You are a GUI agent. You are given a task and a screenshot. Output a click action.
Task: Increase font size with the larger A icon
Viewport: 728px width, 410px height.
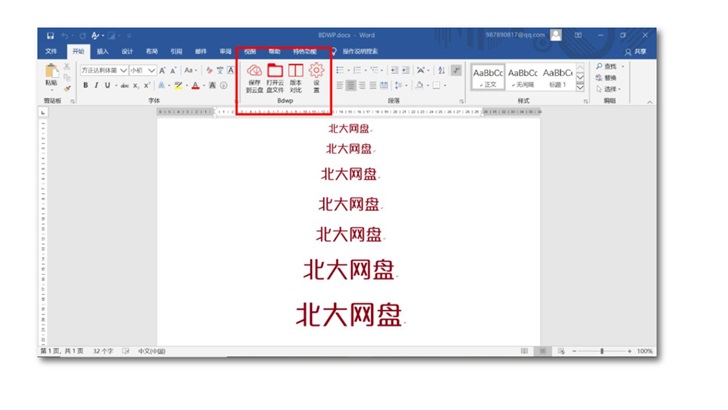tap(162, 71)
